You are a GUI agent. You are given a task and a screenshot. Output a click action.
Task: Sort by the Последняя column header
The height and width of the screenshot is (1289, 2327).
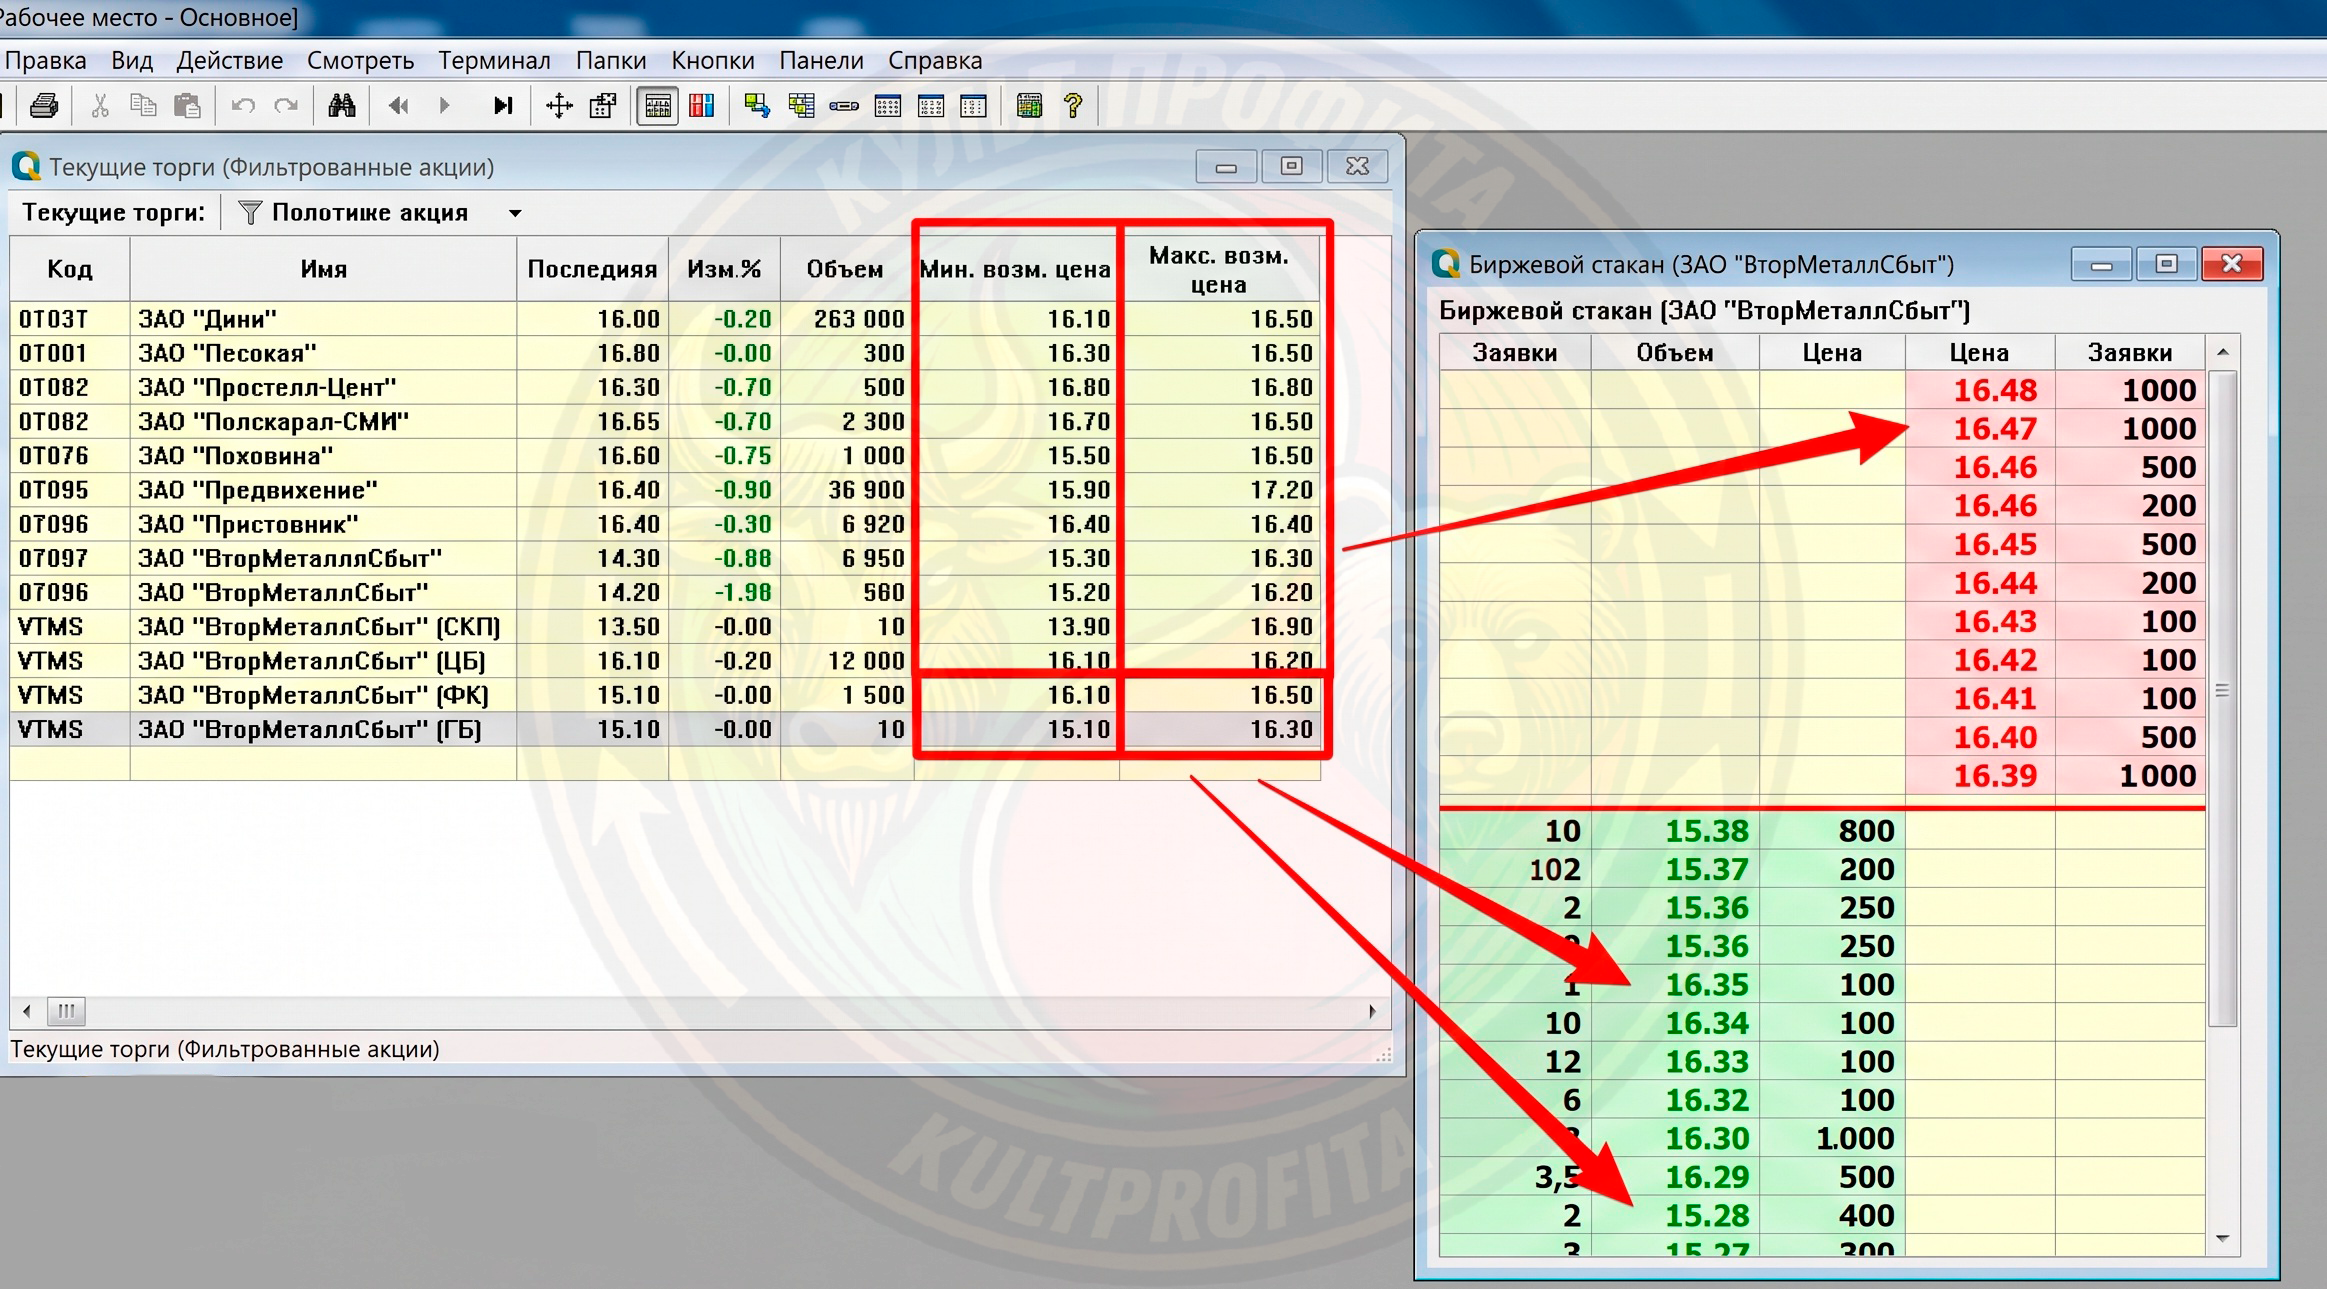pos(593,269)
